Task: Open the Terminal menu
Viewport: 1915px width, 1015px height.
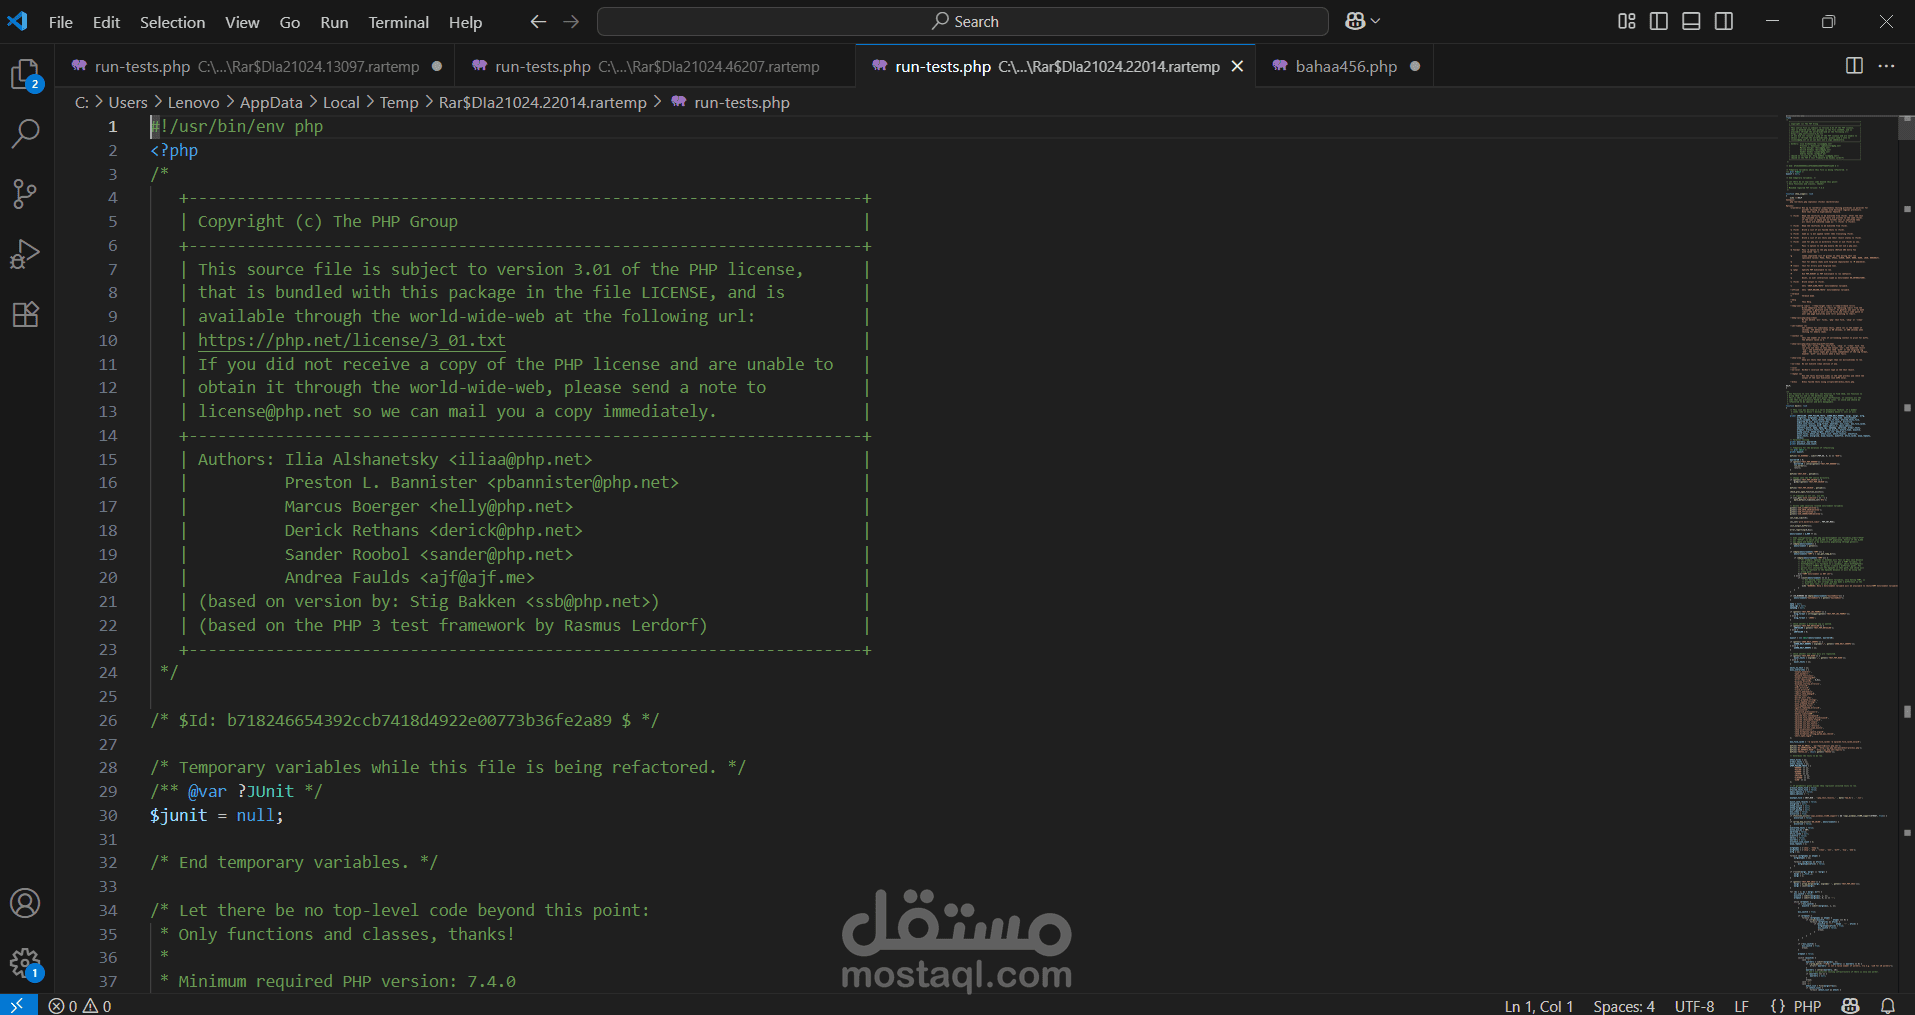Action: (397, 21)
